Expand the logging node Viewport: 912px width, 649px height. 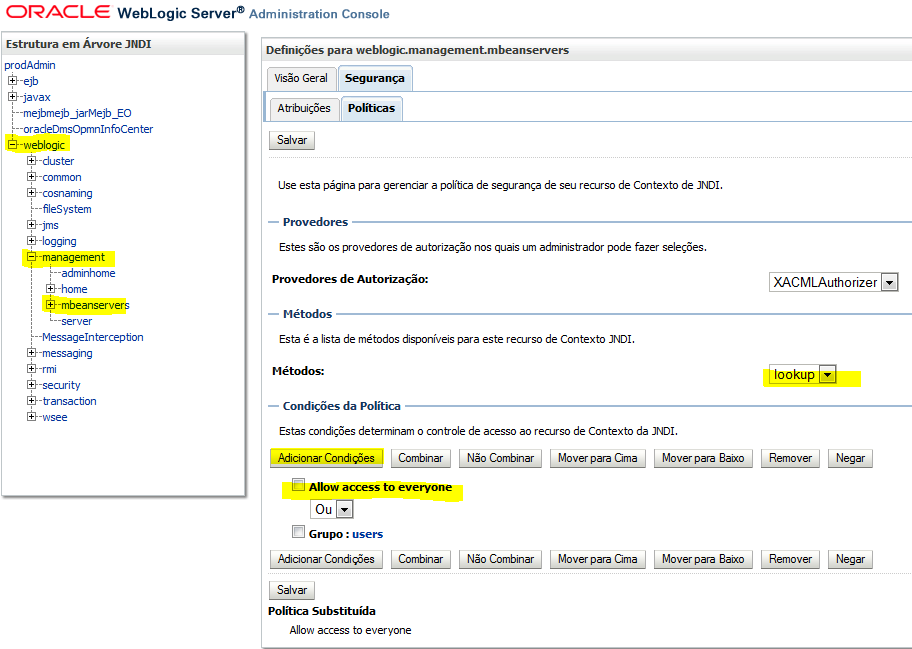31,240
